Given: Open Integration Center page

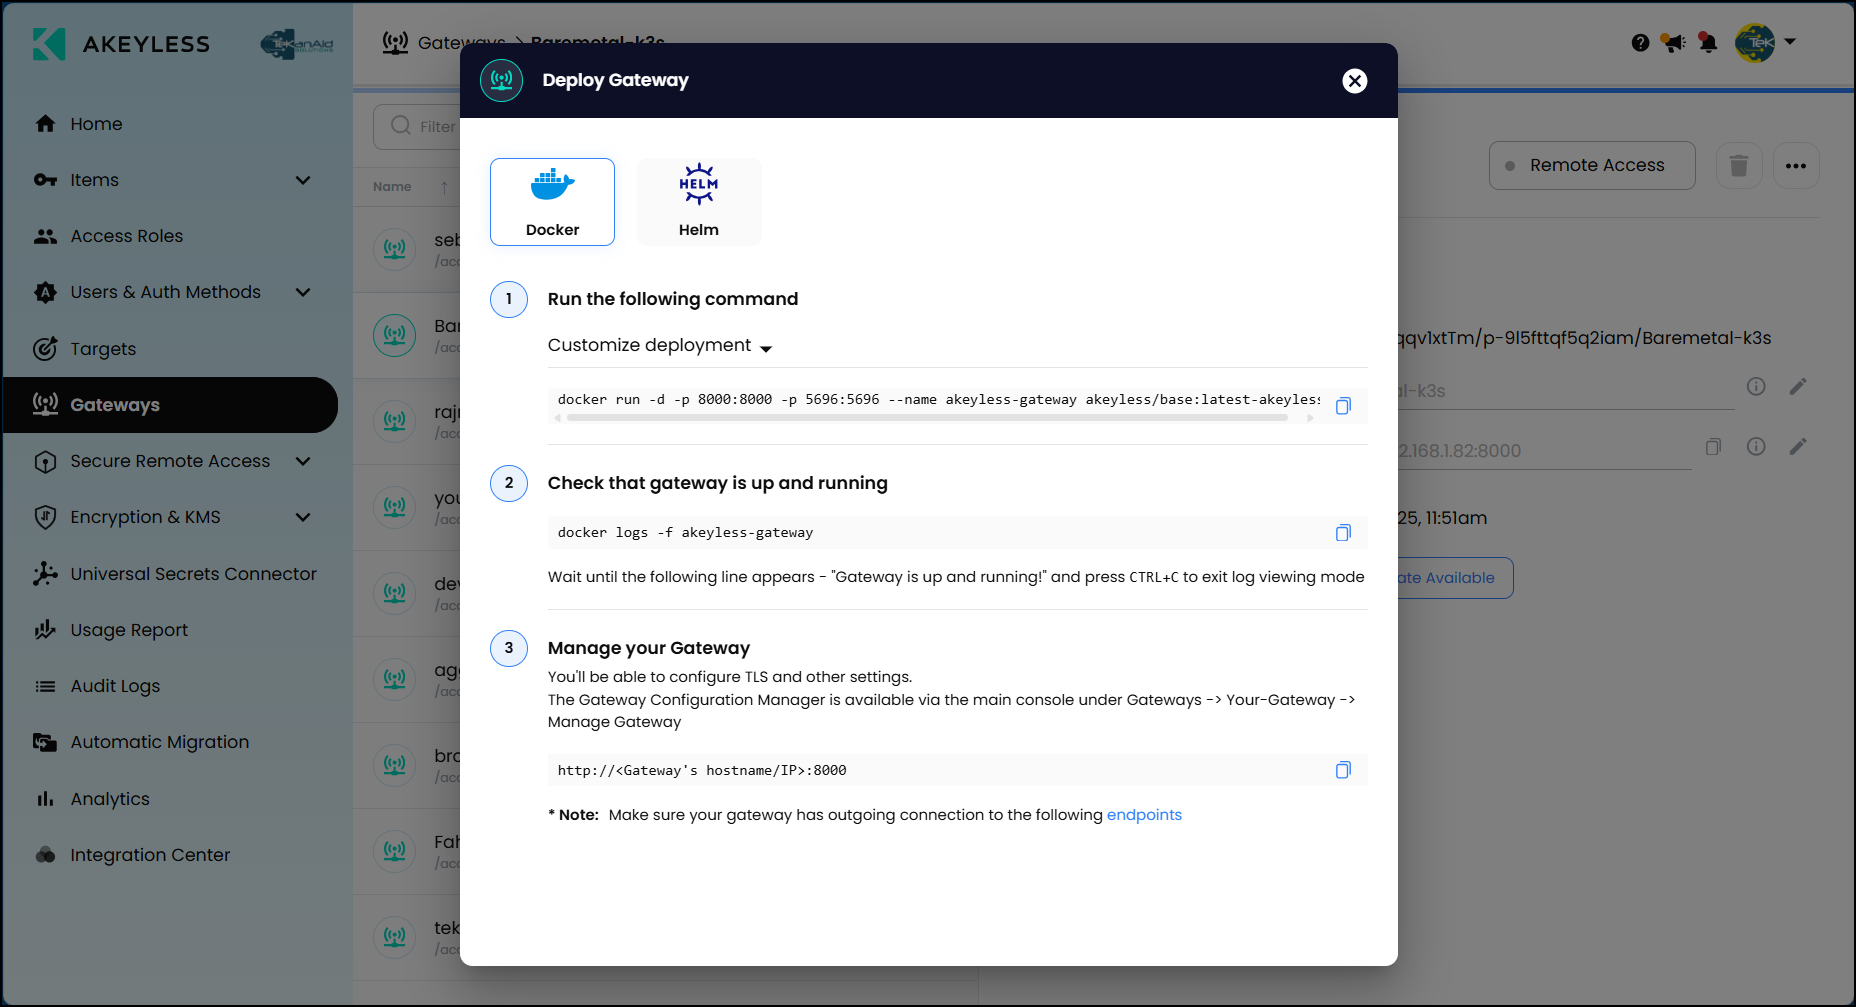Looking at the screenshot, I should (150, 855).
